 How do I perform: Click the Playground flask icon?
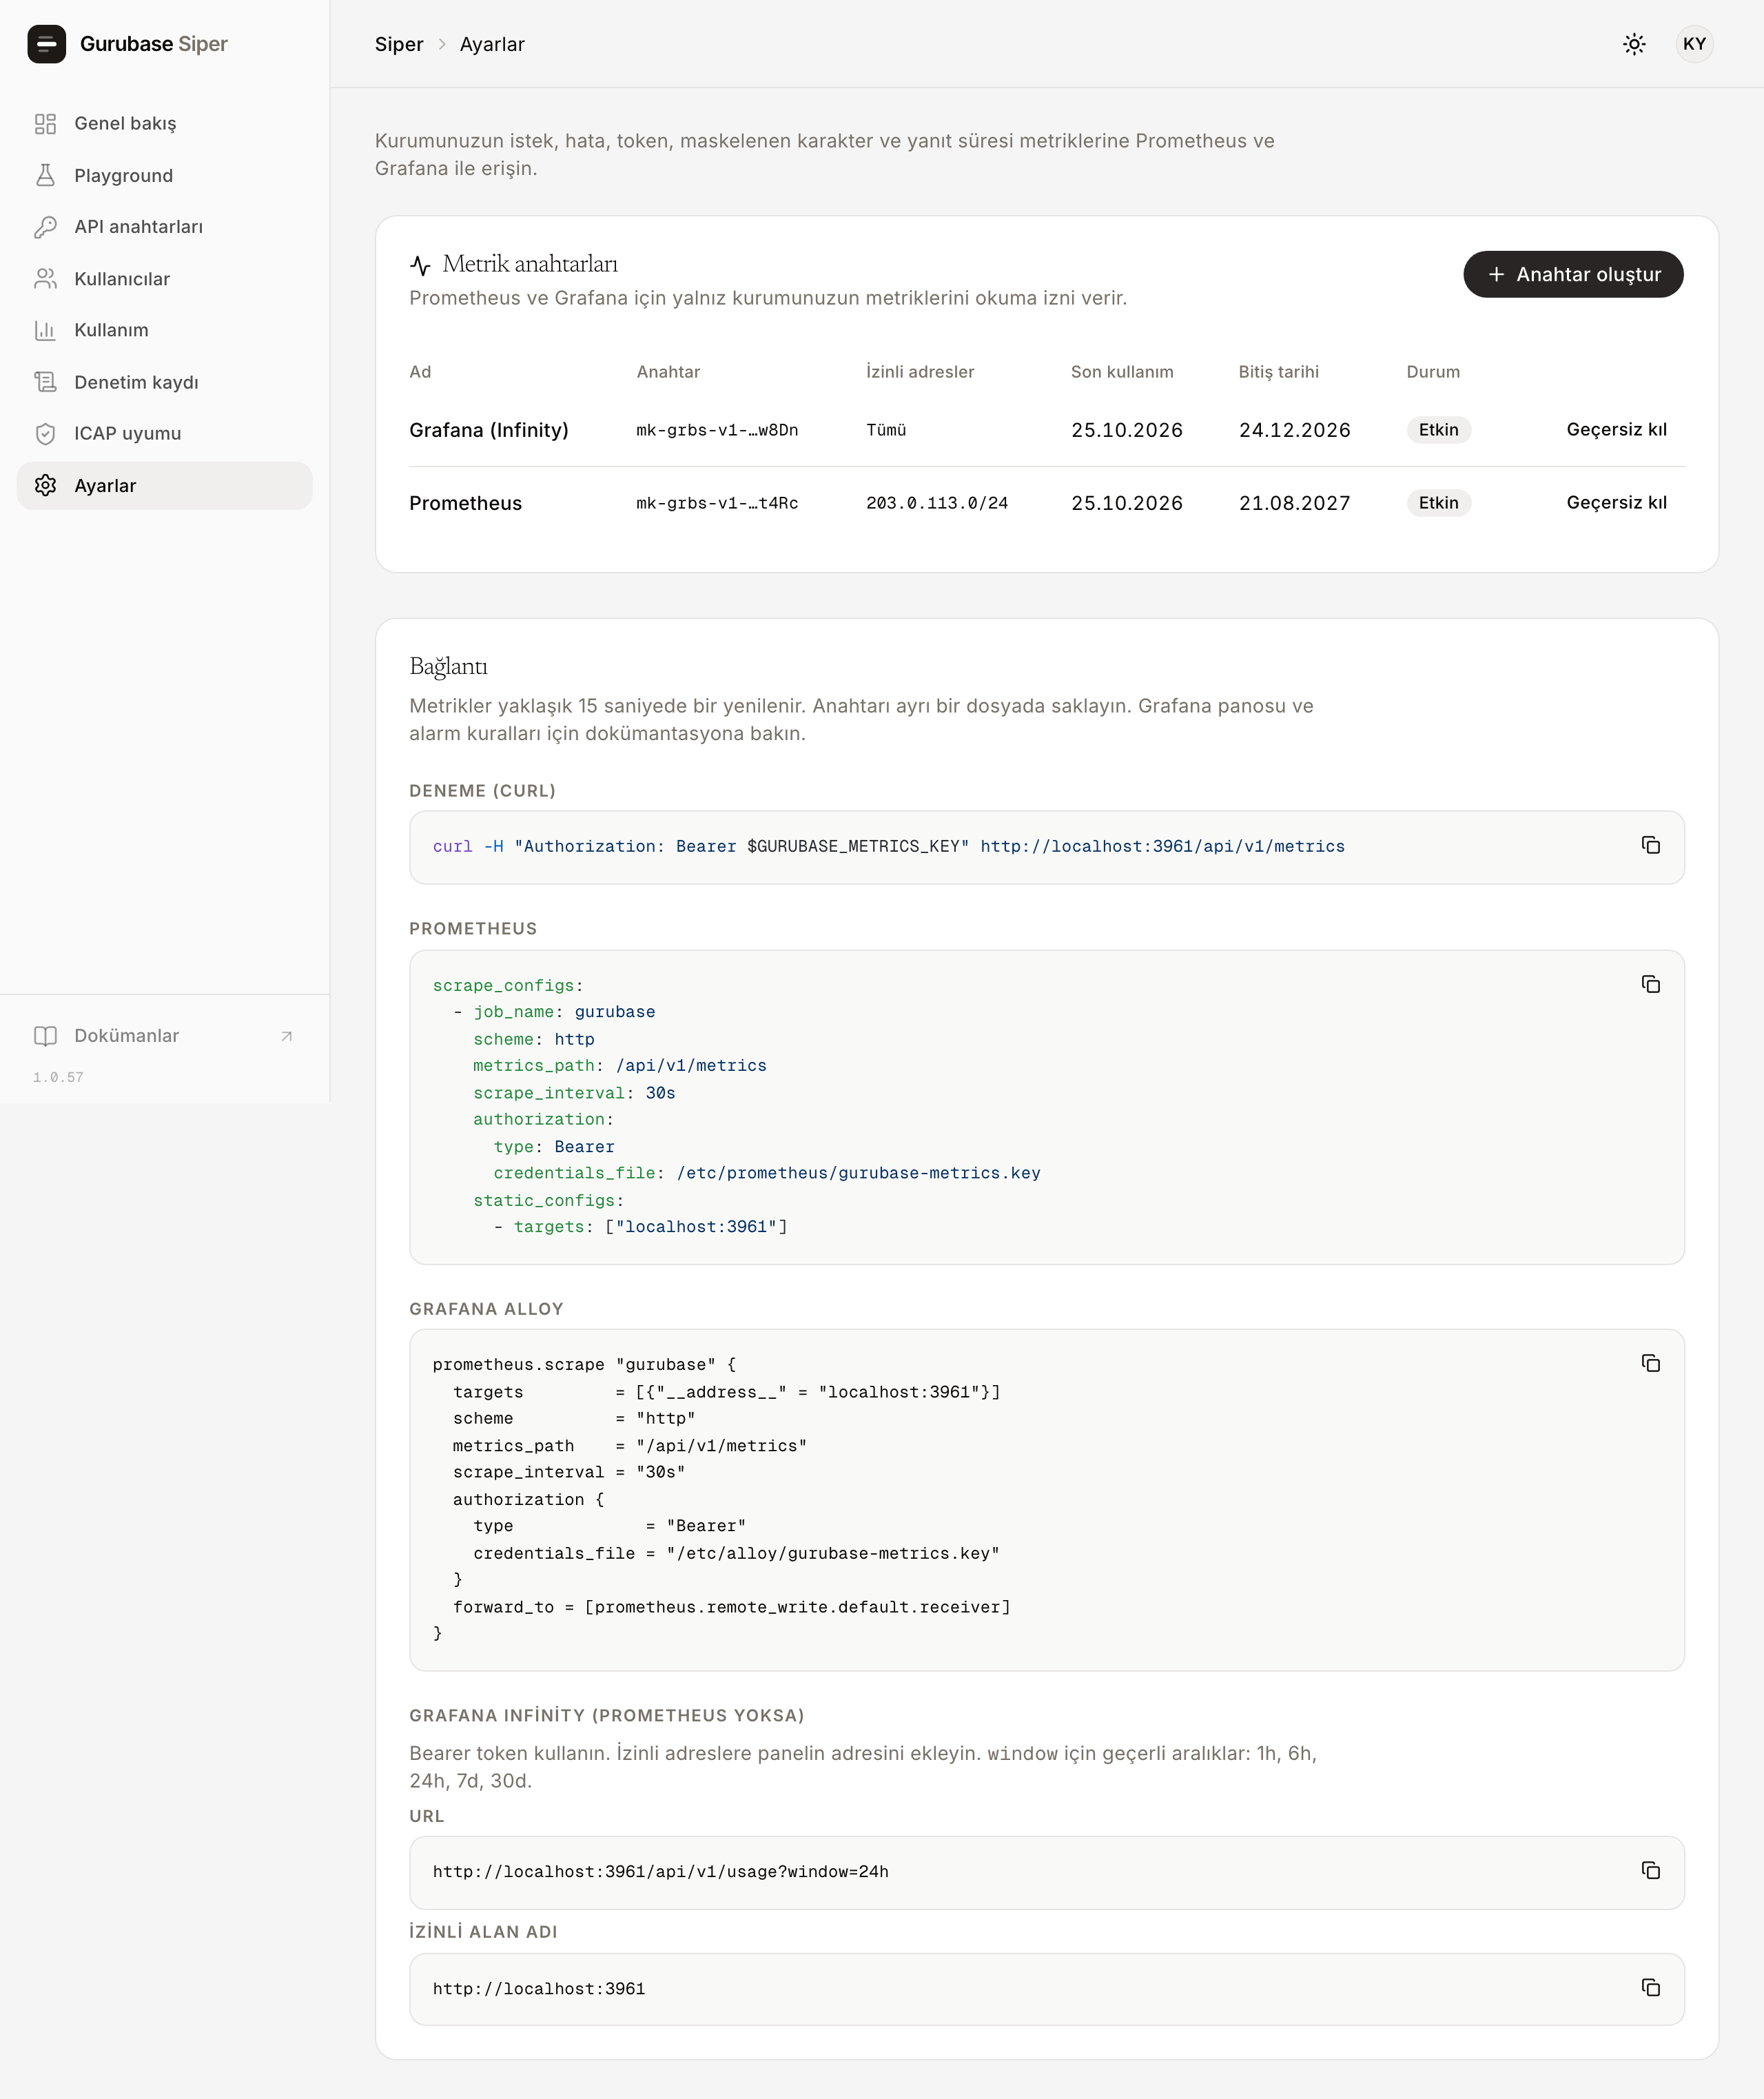point(45,175)
